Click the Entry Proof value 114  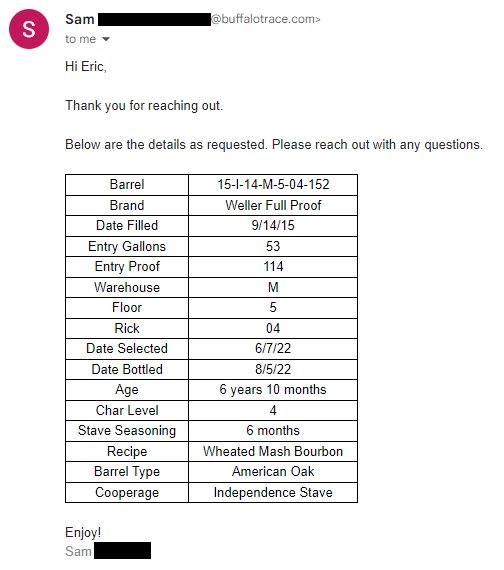pyautogui.click(x=273, y=267)
